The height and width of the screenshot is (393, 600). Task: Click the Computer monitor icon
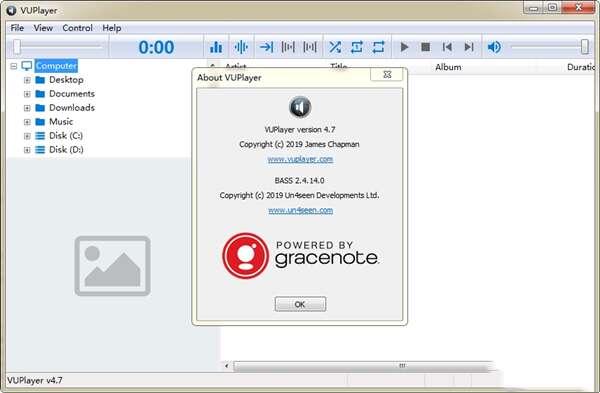(26, 66)
